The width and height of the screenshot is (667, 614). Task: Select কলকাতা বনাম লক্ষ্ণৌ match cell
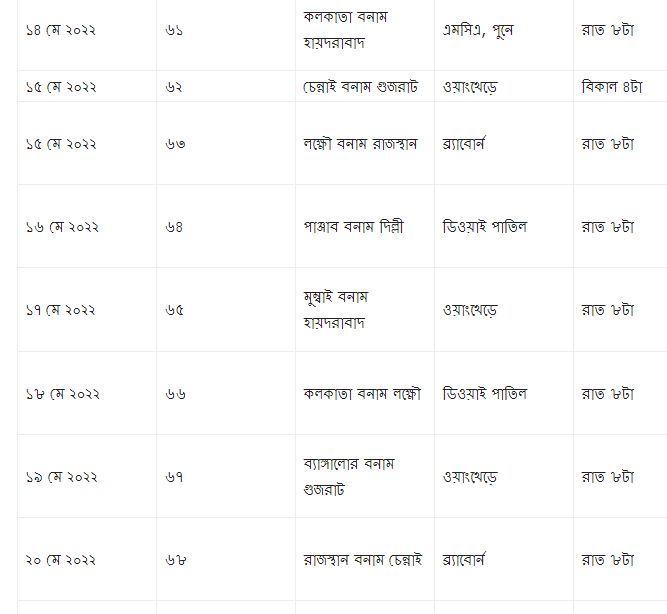tap(361, 394)
